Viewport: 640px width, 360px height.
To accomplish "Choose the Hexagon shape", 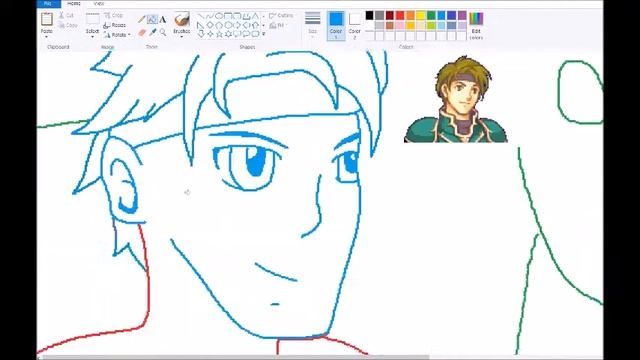I will coord(228,25).
